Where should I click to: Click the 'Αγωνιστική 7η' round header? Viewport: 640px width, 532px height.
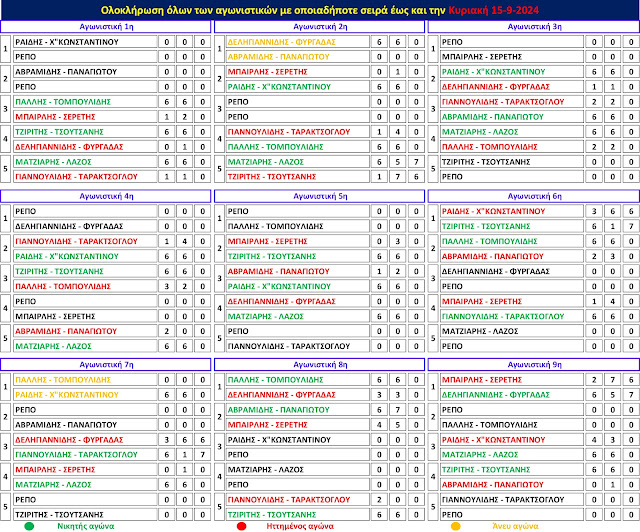[x=106, y=365]
